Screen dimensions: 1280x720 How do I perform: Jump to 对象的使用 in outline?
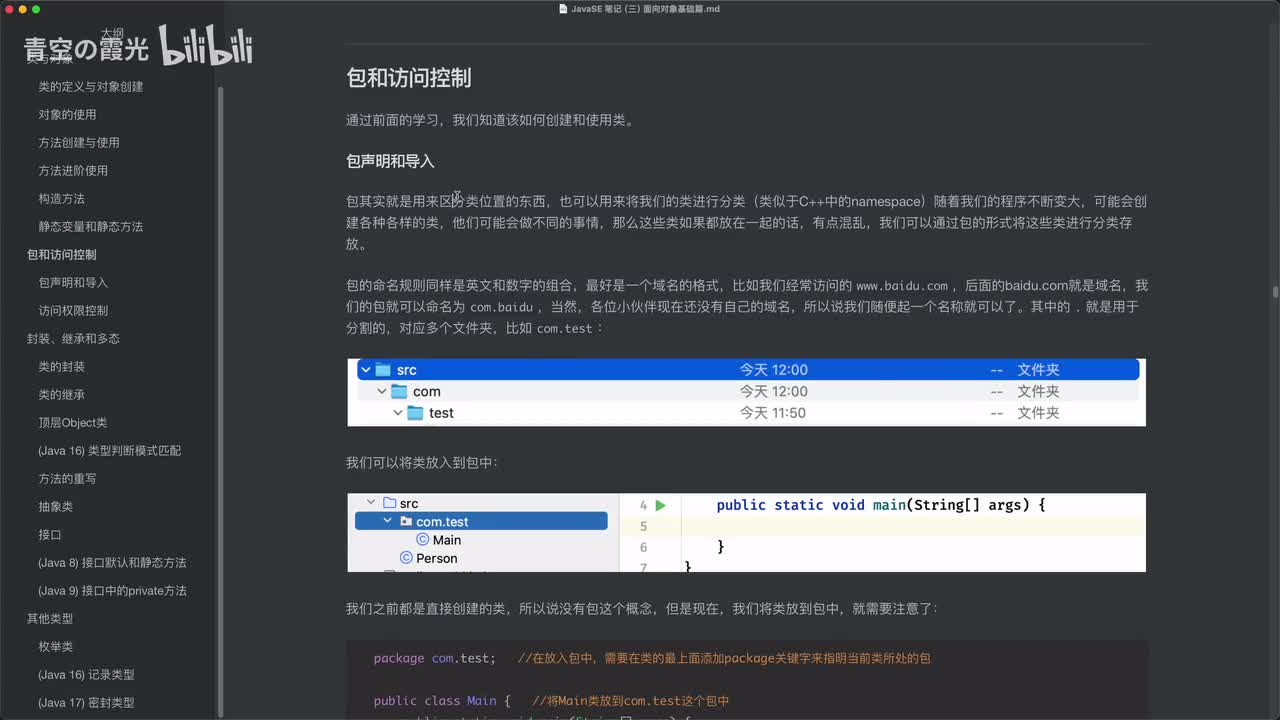[x=67, y=115]
